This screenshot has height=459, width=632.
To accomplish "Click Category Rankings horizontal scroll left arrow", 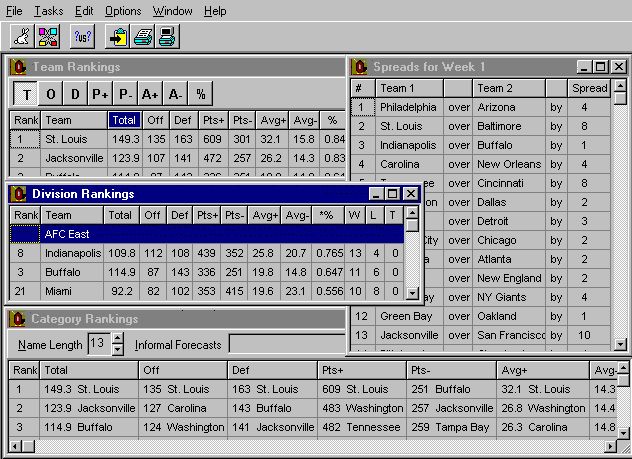I will 15,446.
